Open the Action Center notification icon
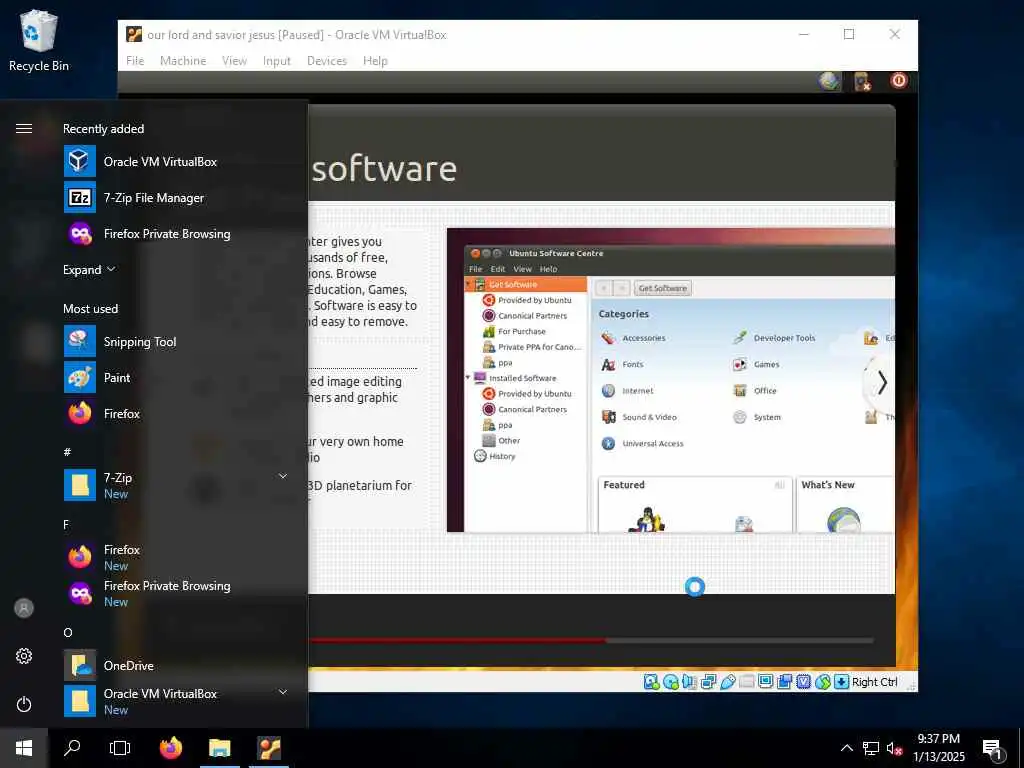The image size is (1024, 768). pyautogui.click(x=993, y=750)
